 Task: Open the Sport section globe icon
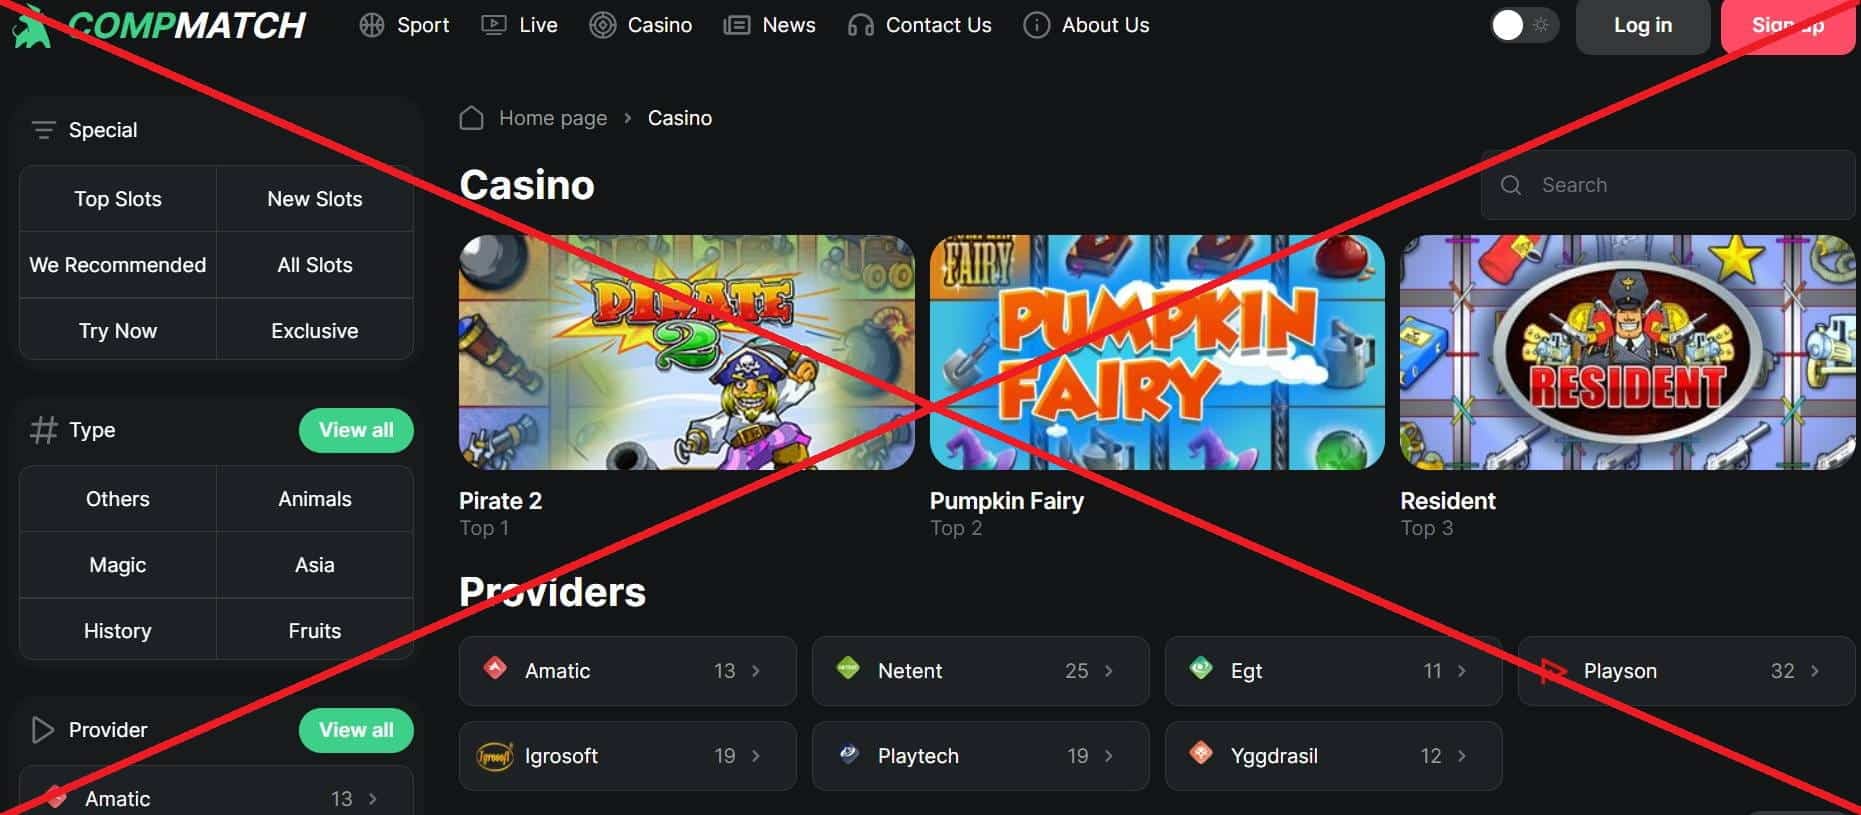click(372, 25)
